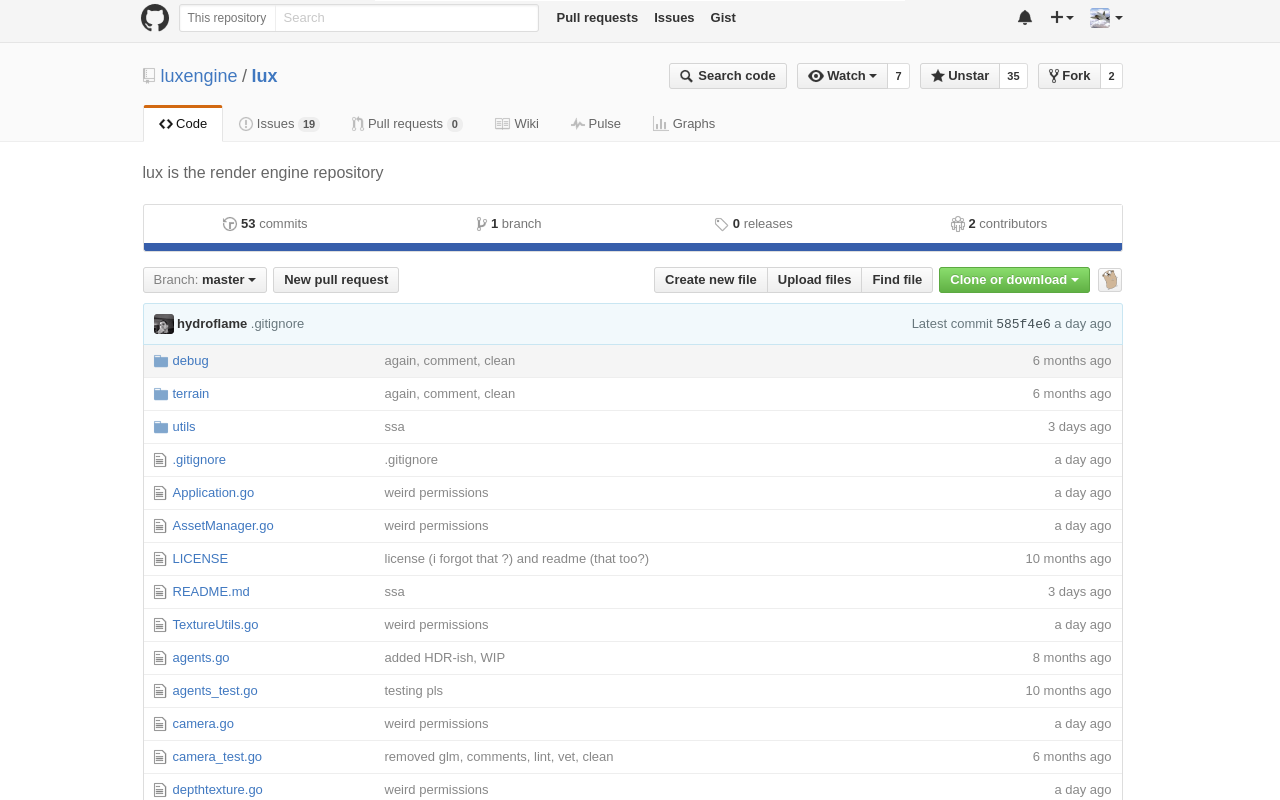This screenshot has width=1280, height=800.
Task: Select the language bar under repository stats
Action: pos(633,247)
